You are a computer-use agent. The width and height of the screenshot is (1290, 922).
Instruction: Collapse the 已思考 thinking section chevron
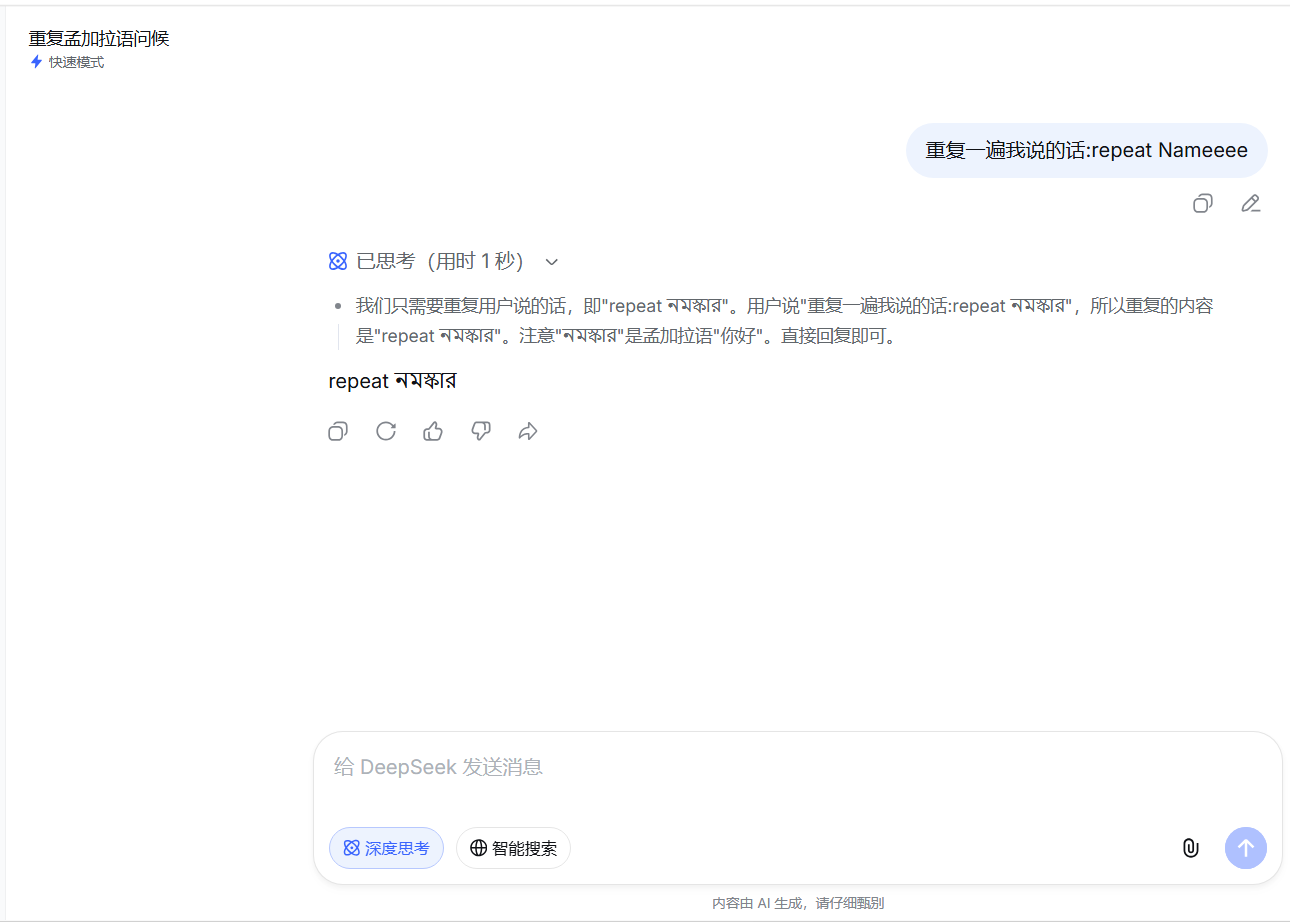pos(551,262)
